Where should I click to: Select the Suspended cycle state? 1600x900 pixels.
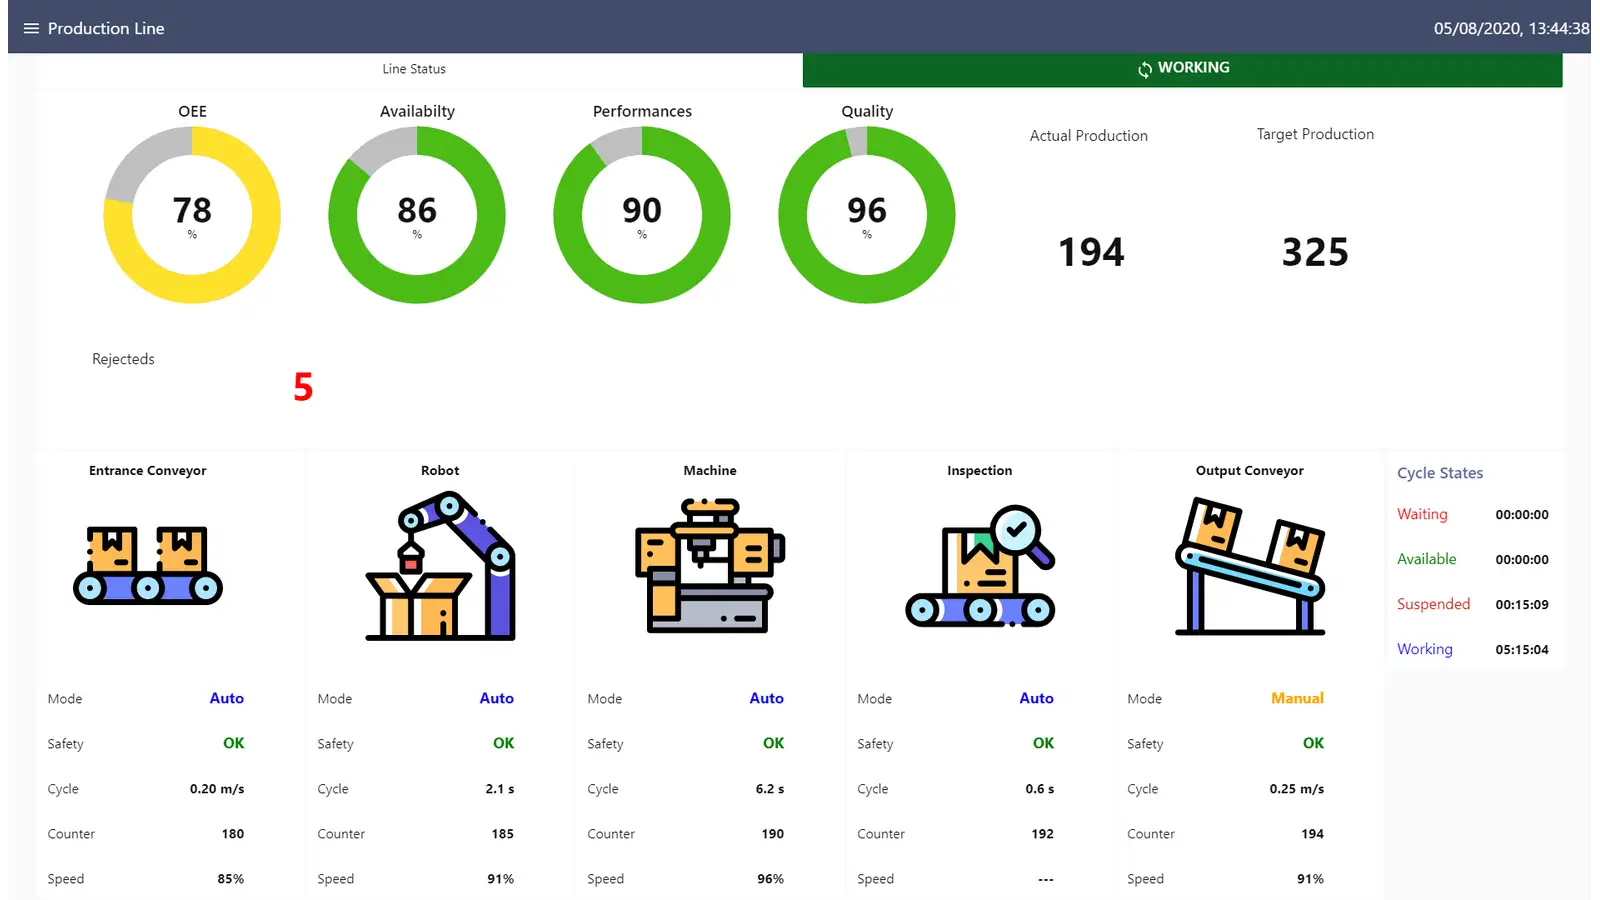pyautogui.click(x=1433, y=604)
